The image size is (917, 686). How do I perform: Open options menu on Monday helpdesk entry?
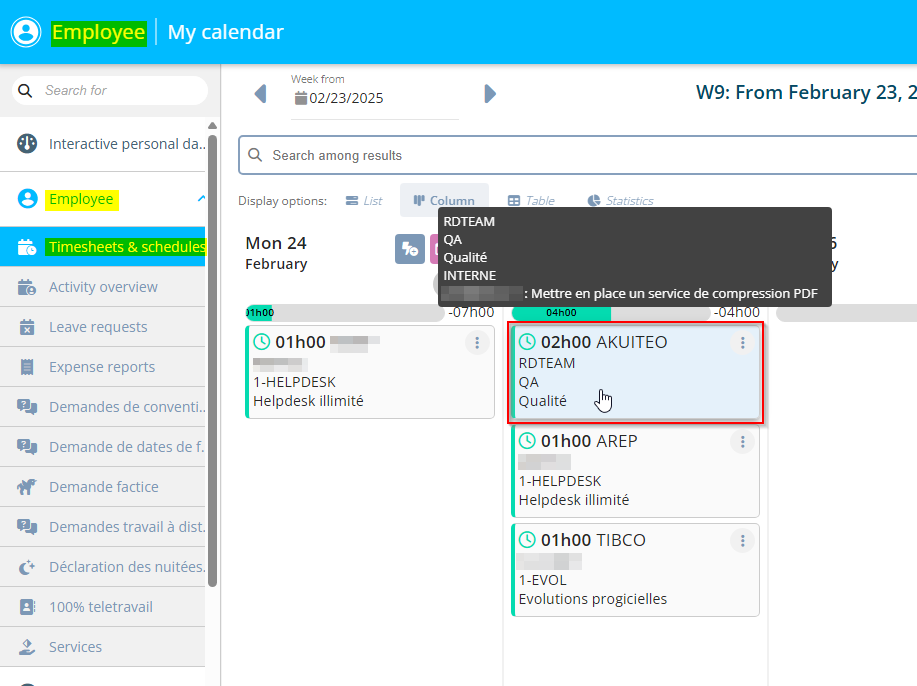click(477, 343)
